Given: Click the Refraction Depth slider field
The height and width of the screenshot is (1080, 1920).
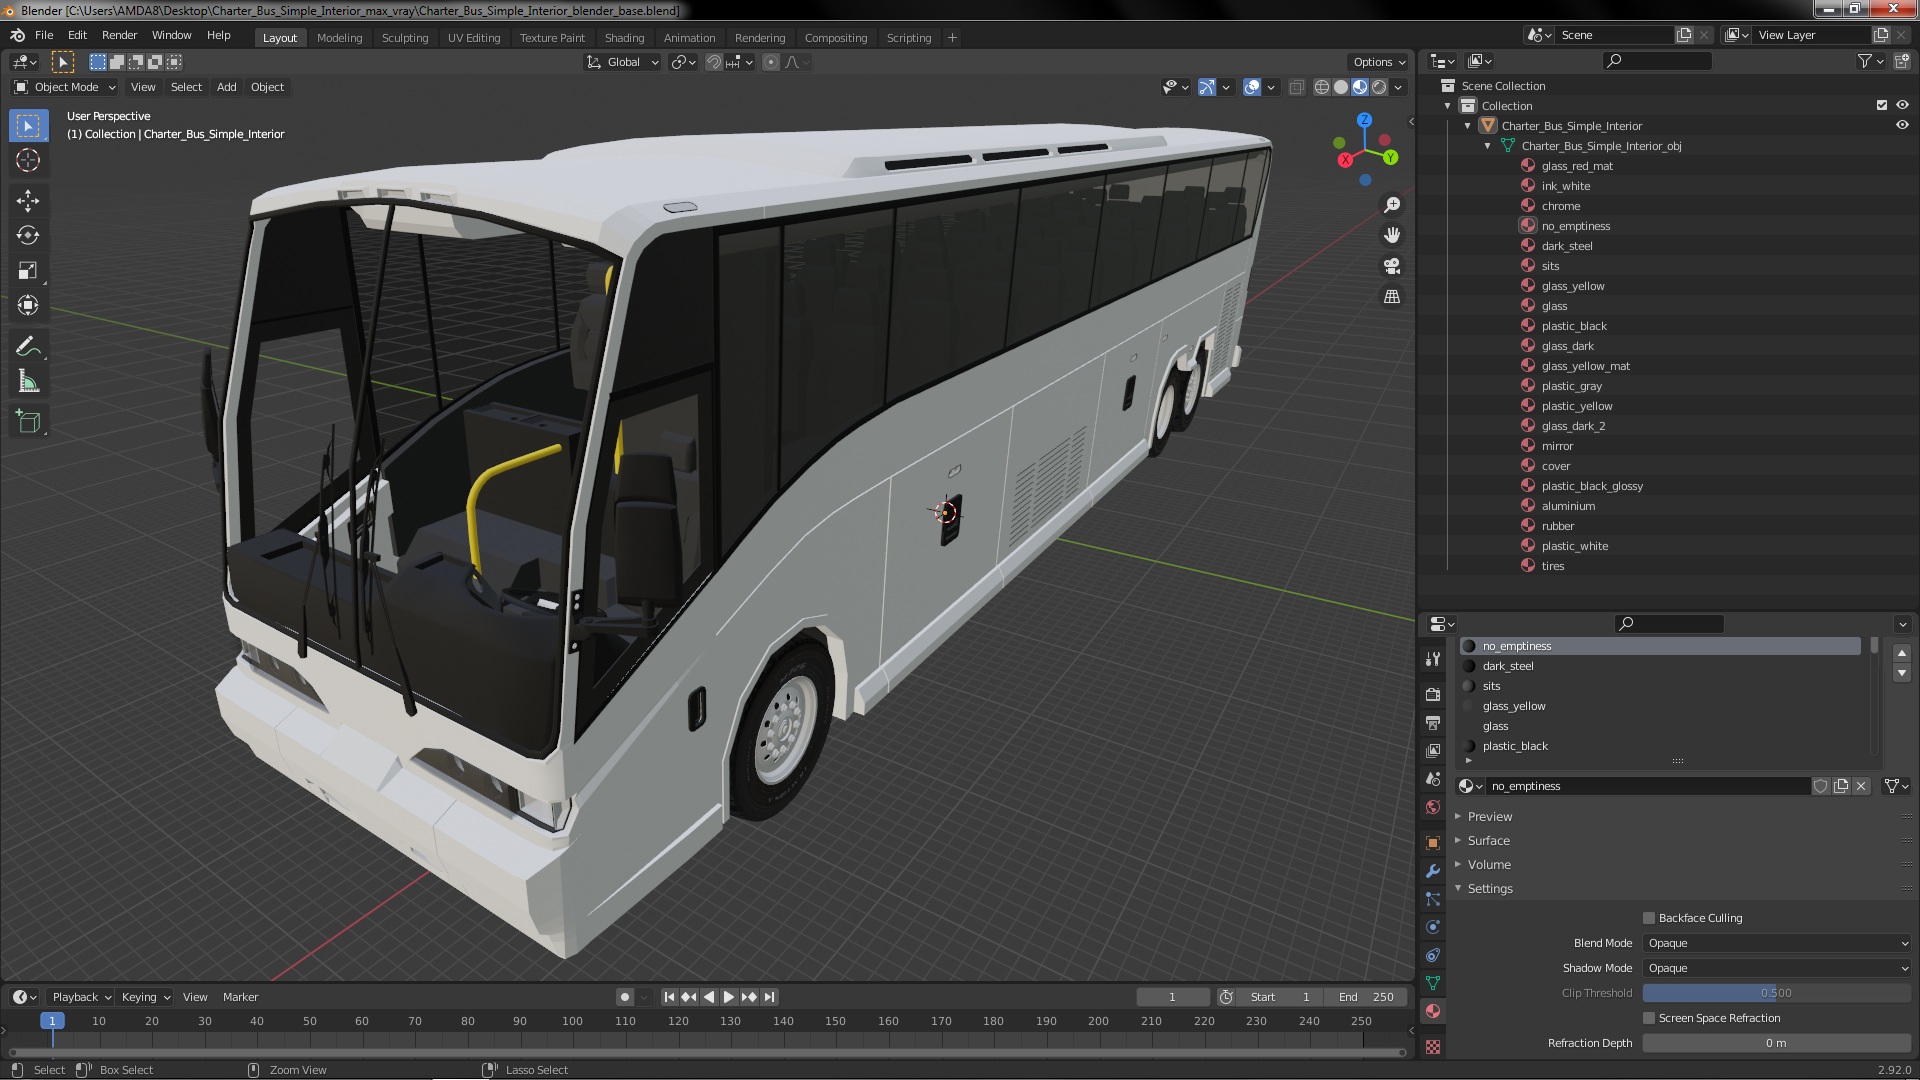Looking at the screenshot, I should pyautogui.click(x=1776, y=1043).
